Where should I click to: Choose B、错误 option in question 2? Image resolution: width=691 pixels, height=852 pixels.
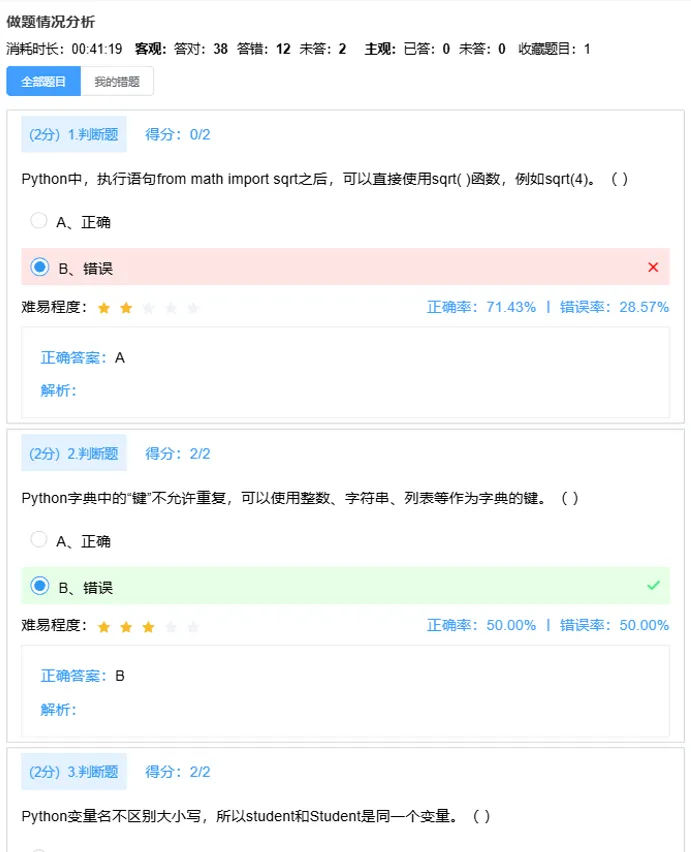pyautogui.click(x=40, y=586)
